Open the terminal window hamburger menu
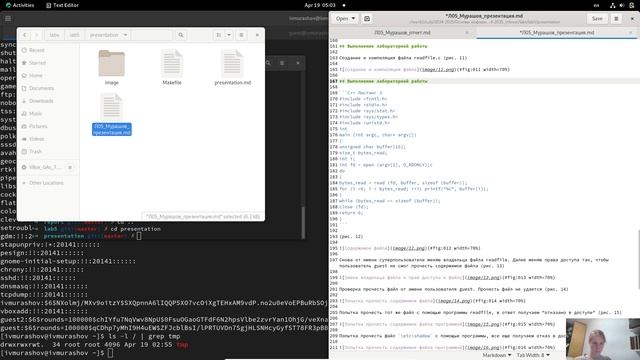This screenshot has width=640, height=360. [8, 18]
